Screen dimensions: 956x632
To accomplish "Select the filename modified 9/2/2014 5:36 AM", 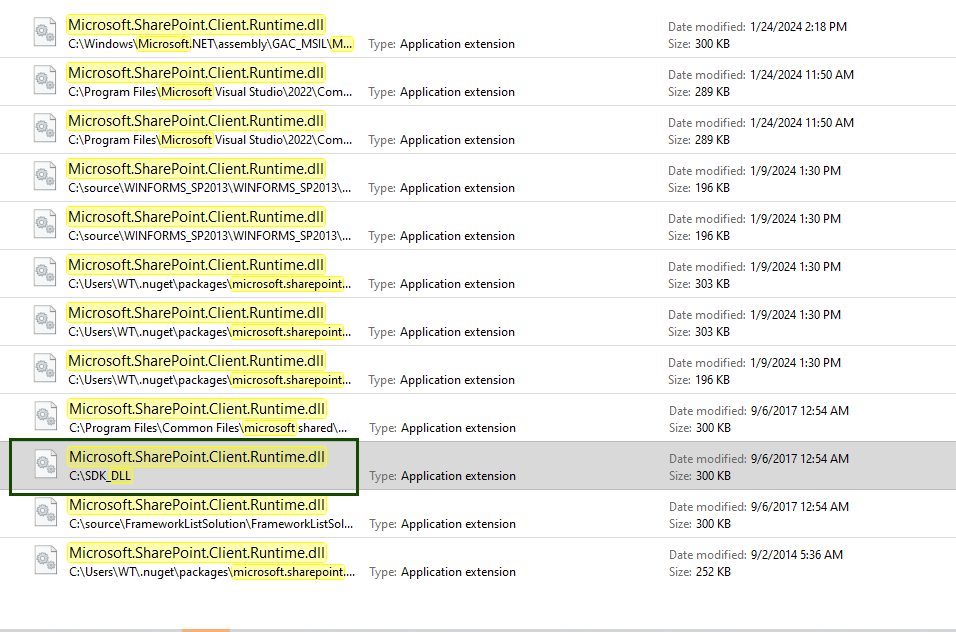I will [197, 553].
